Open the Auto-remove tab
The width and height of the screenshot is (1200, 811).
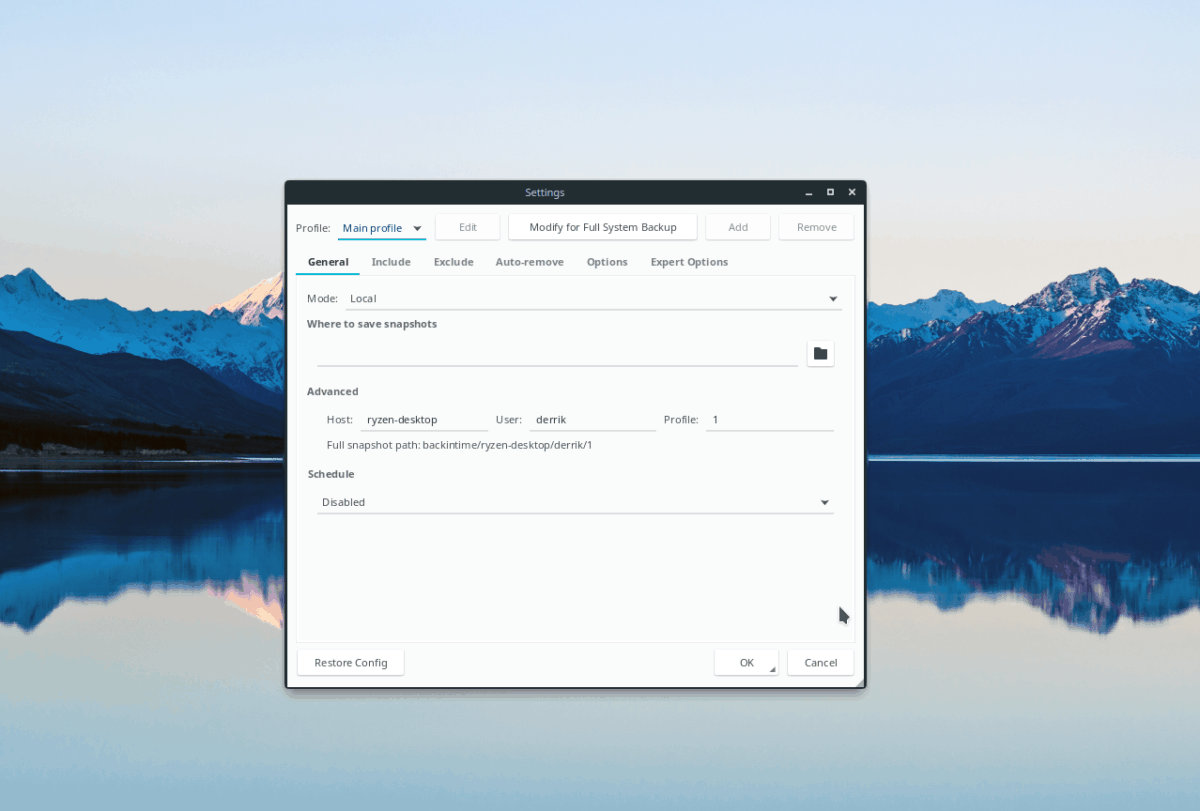(529, 261)
